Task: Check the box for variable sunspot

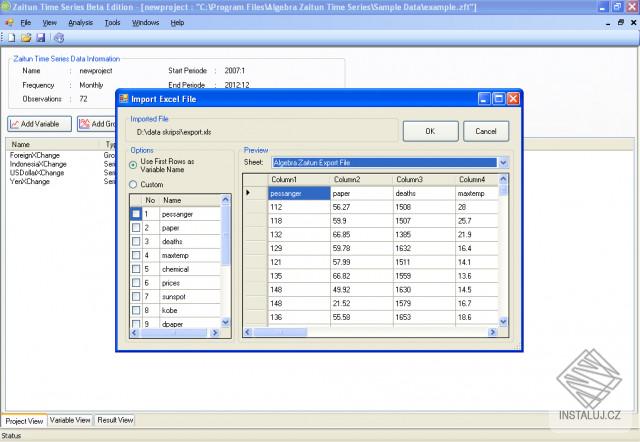Action: (x=136, y=297)
